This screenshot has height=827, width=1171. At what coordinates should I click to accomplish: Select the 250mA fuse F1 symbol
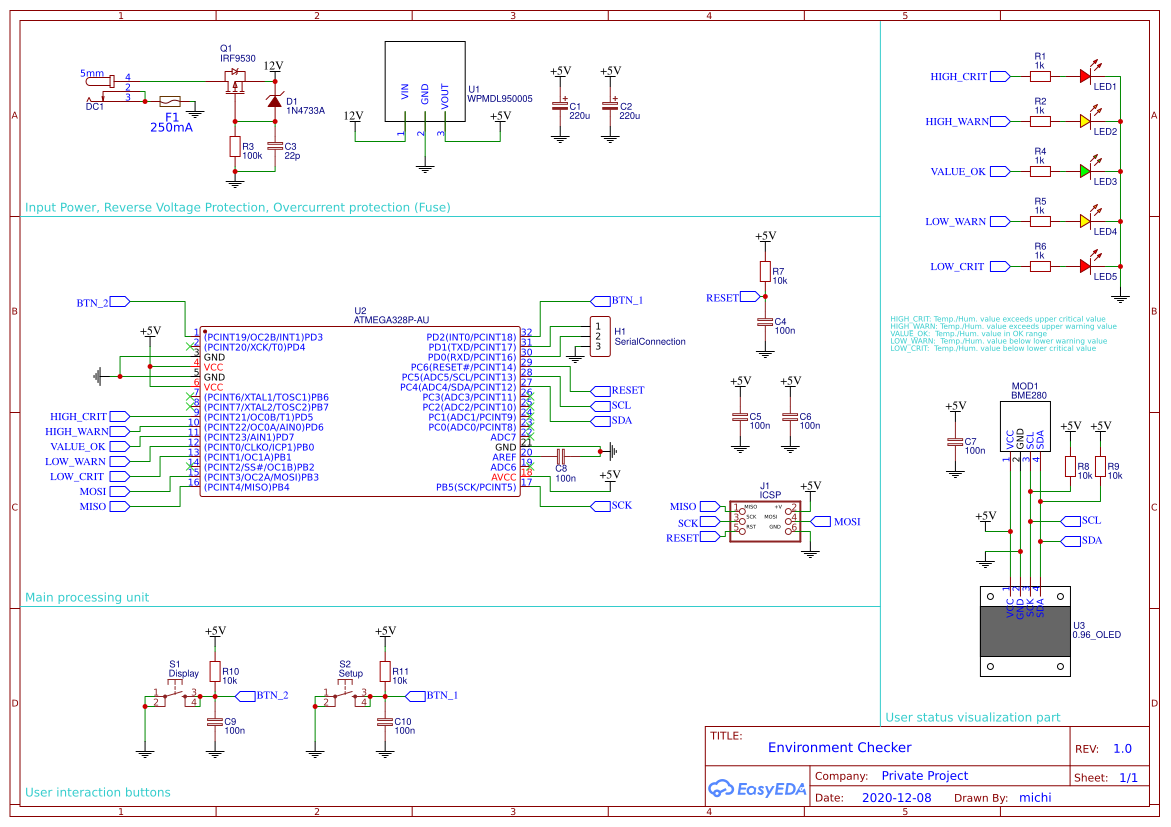[172, 101]
